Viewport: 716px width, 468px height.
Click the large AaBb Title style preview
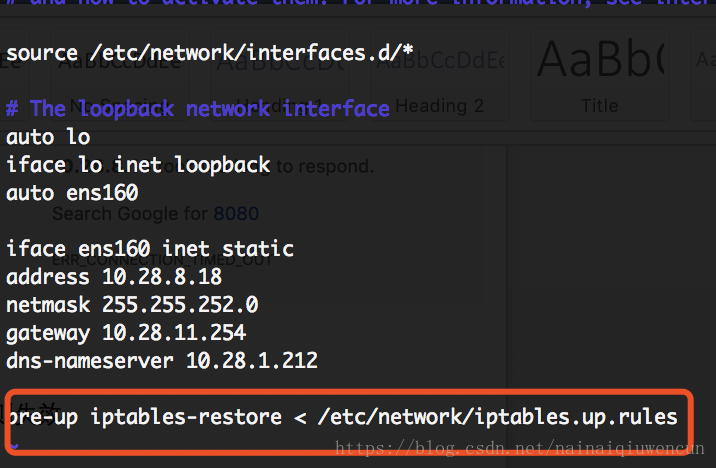click(x=599, y=62)
